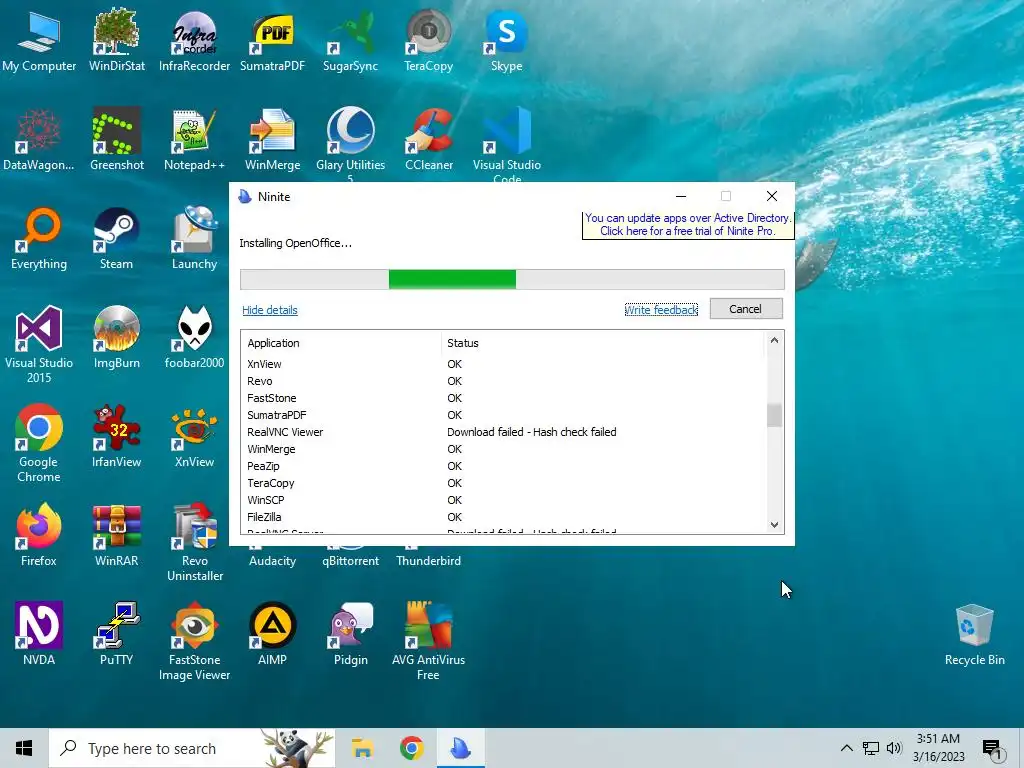Viewport: 1024px width, 768px height.
Task: Click the Google Chrome desktop shortcut
Action: click(x=39, y=443)
